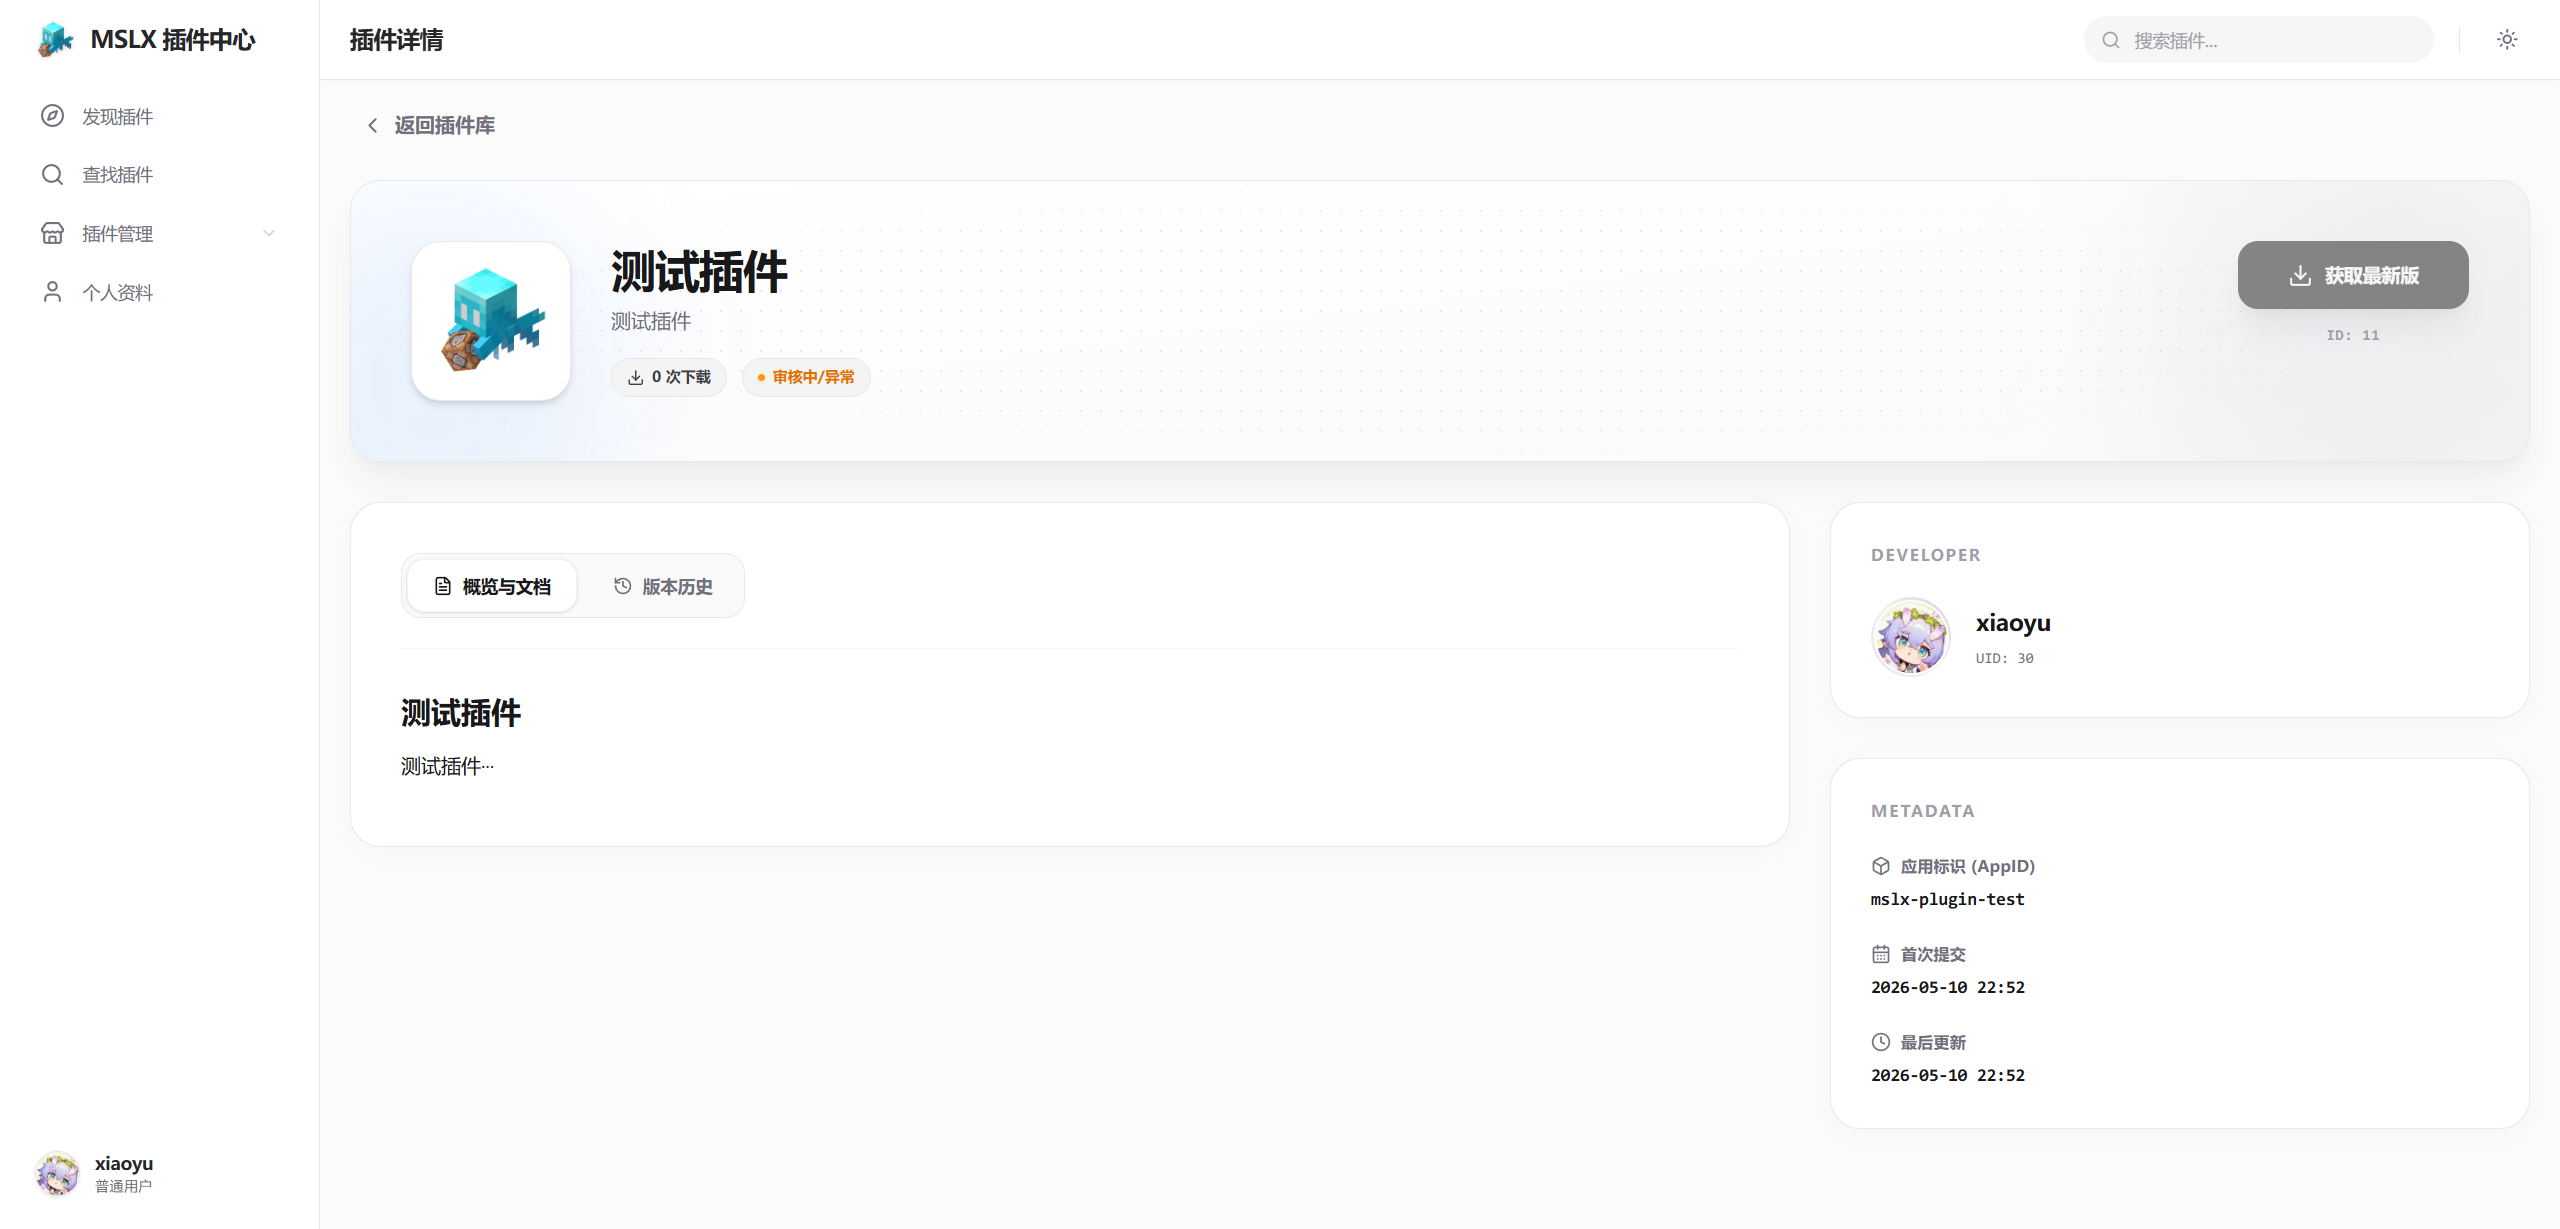Click the DEVELOPER section heading
The height and width of the screenshot is (1229, 2560).
[1926, 555]
